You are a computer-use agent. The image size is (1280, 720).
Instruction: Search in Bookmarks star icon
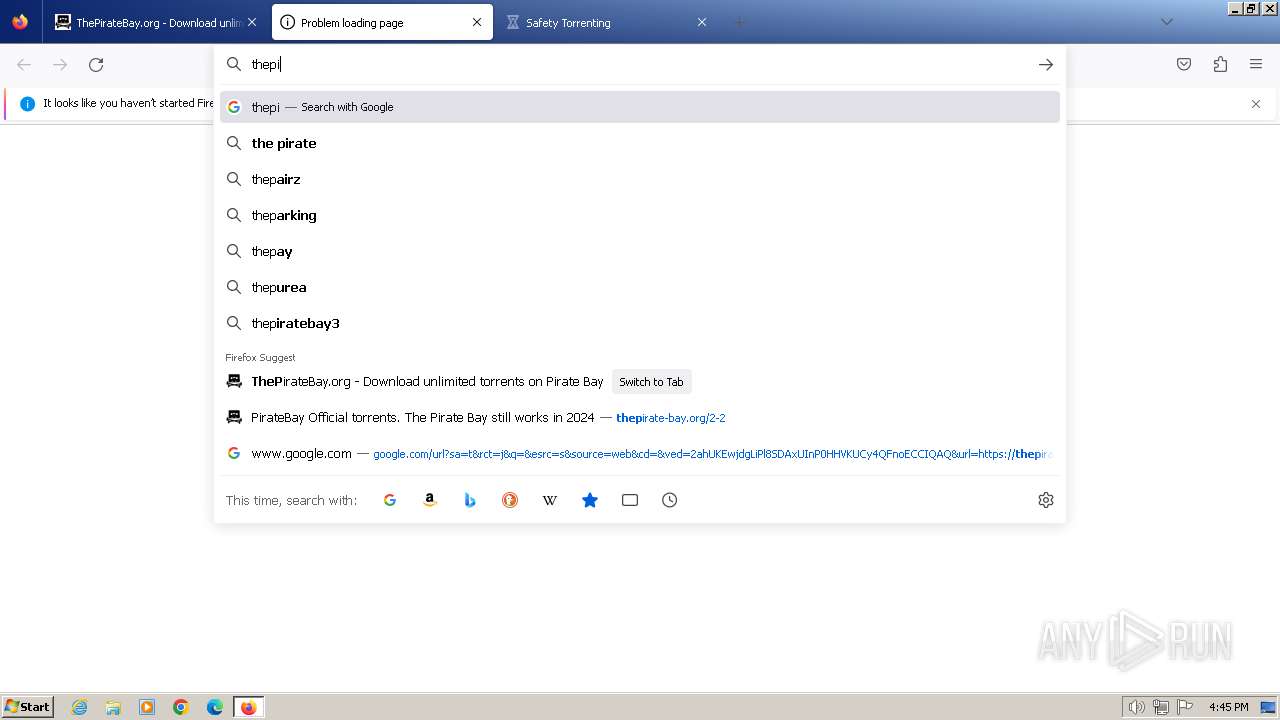coord(590,500)
